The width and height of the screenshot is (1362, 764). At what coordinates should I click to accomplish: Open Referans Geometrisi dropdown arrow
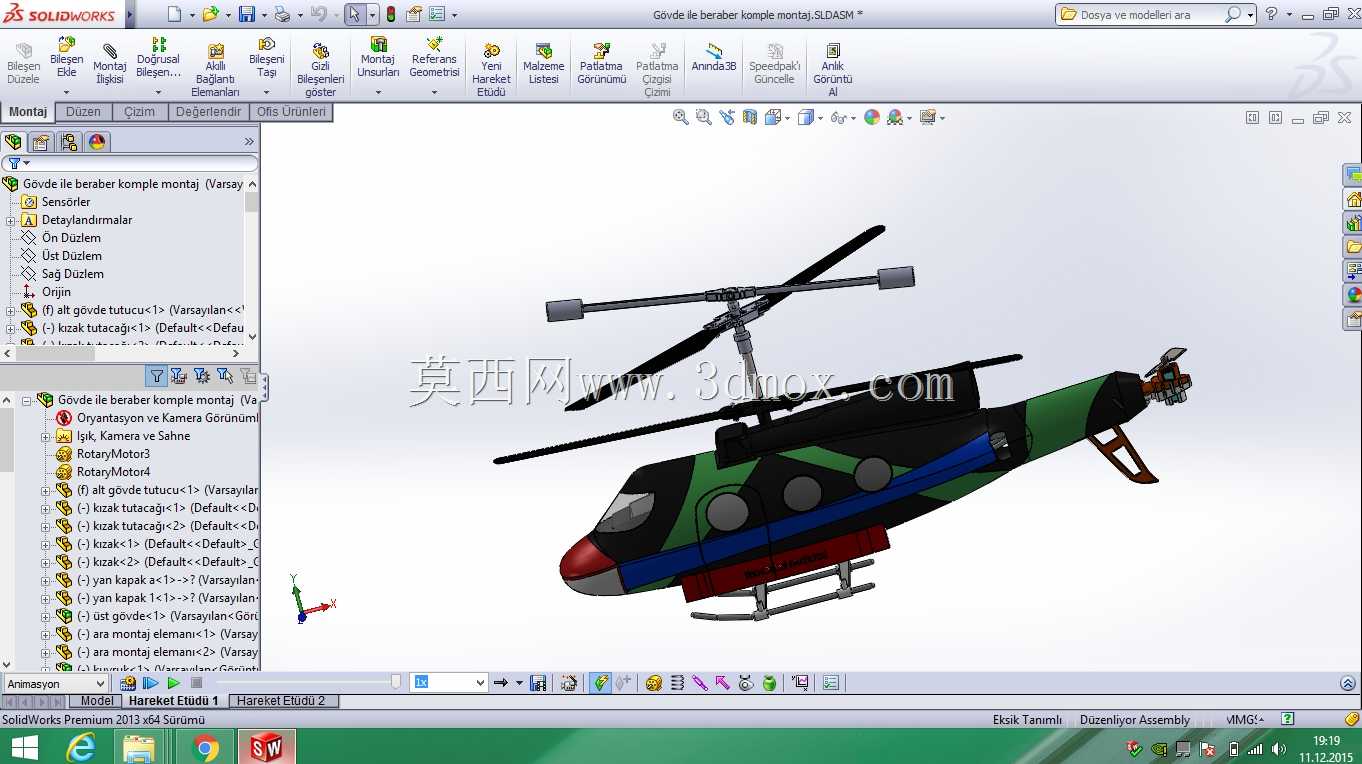click(434, 92)
